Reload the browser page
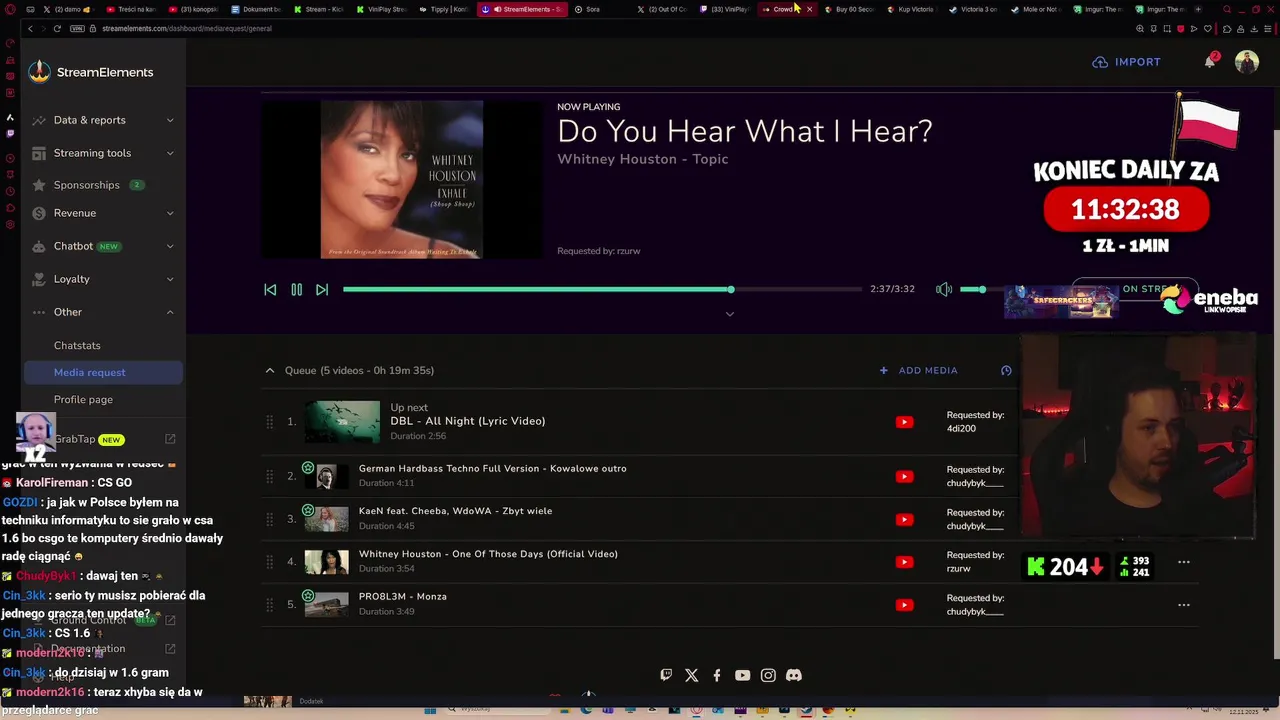Screen dimensions: 1280x720 click(x=57, y=28)
